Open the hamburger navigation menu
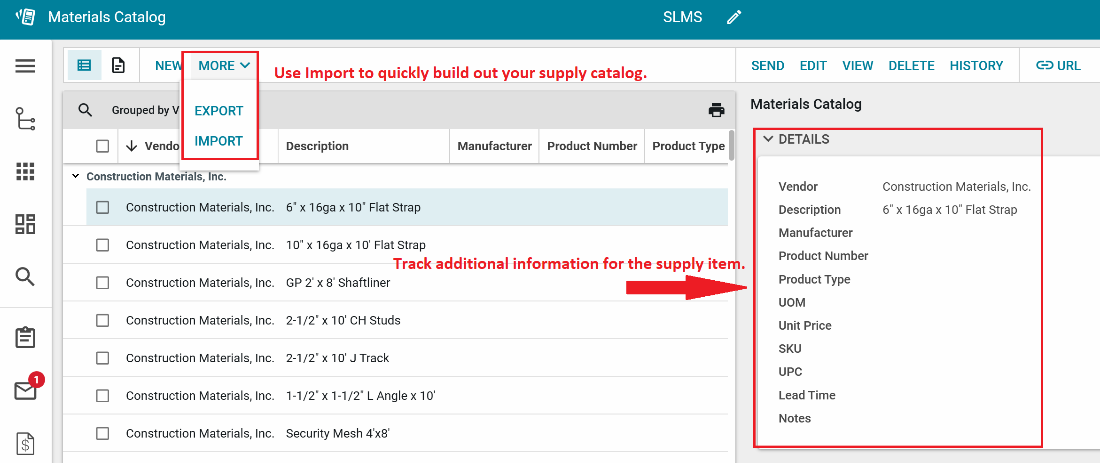The image size is (1100, 463). click(x=25, y=66)
